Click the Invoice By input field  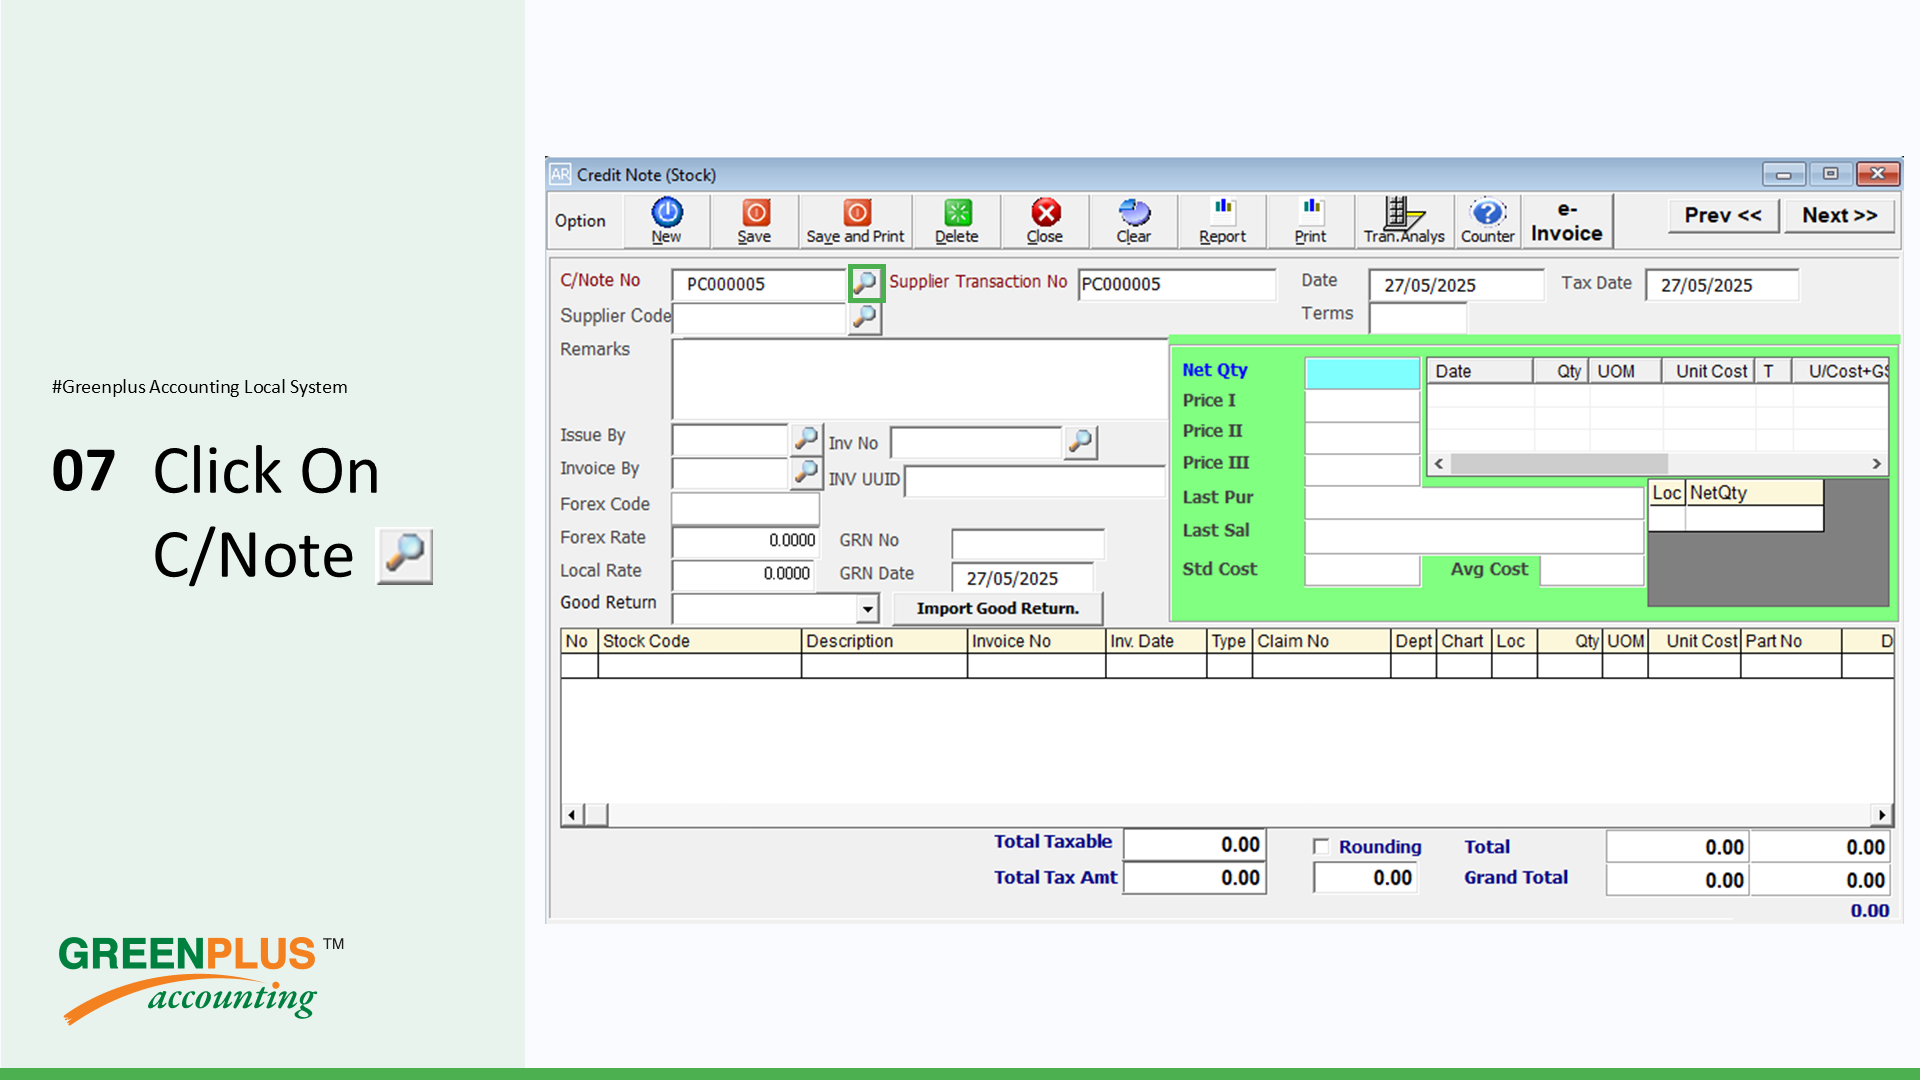pyautogui.click(x=731, y=473)
